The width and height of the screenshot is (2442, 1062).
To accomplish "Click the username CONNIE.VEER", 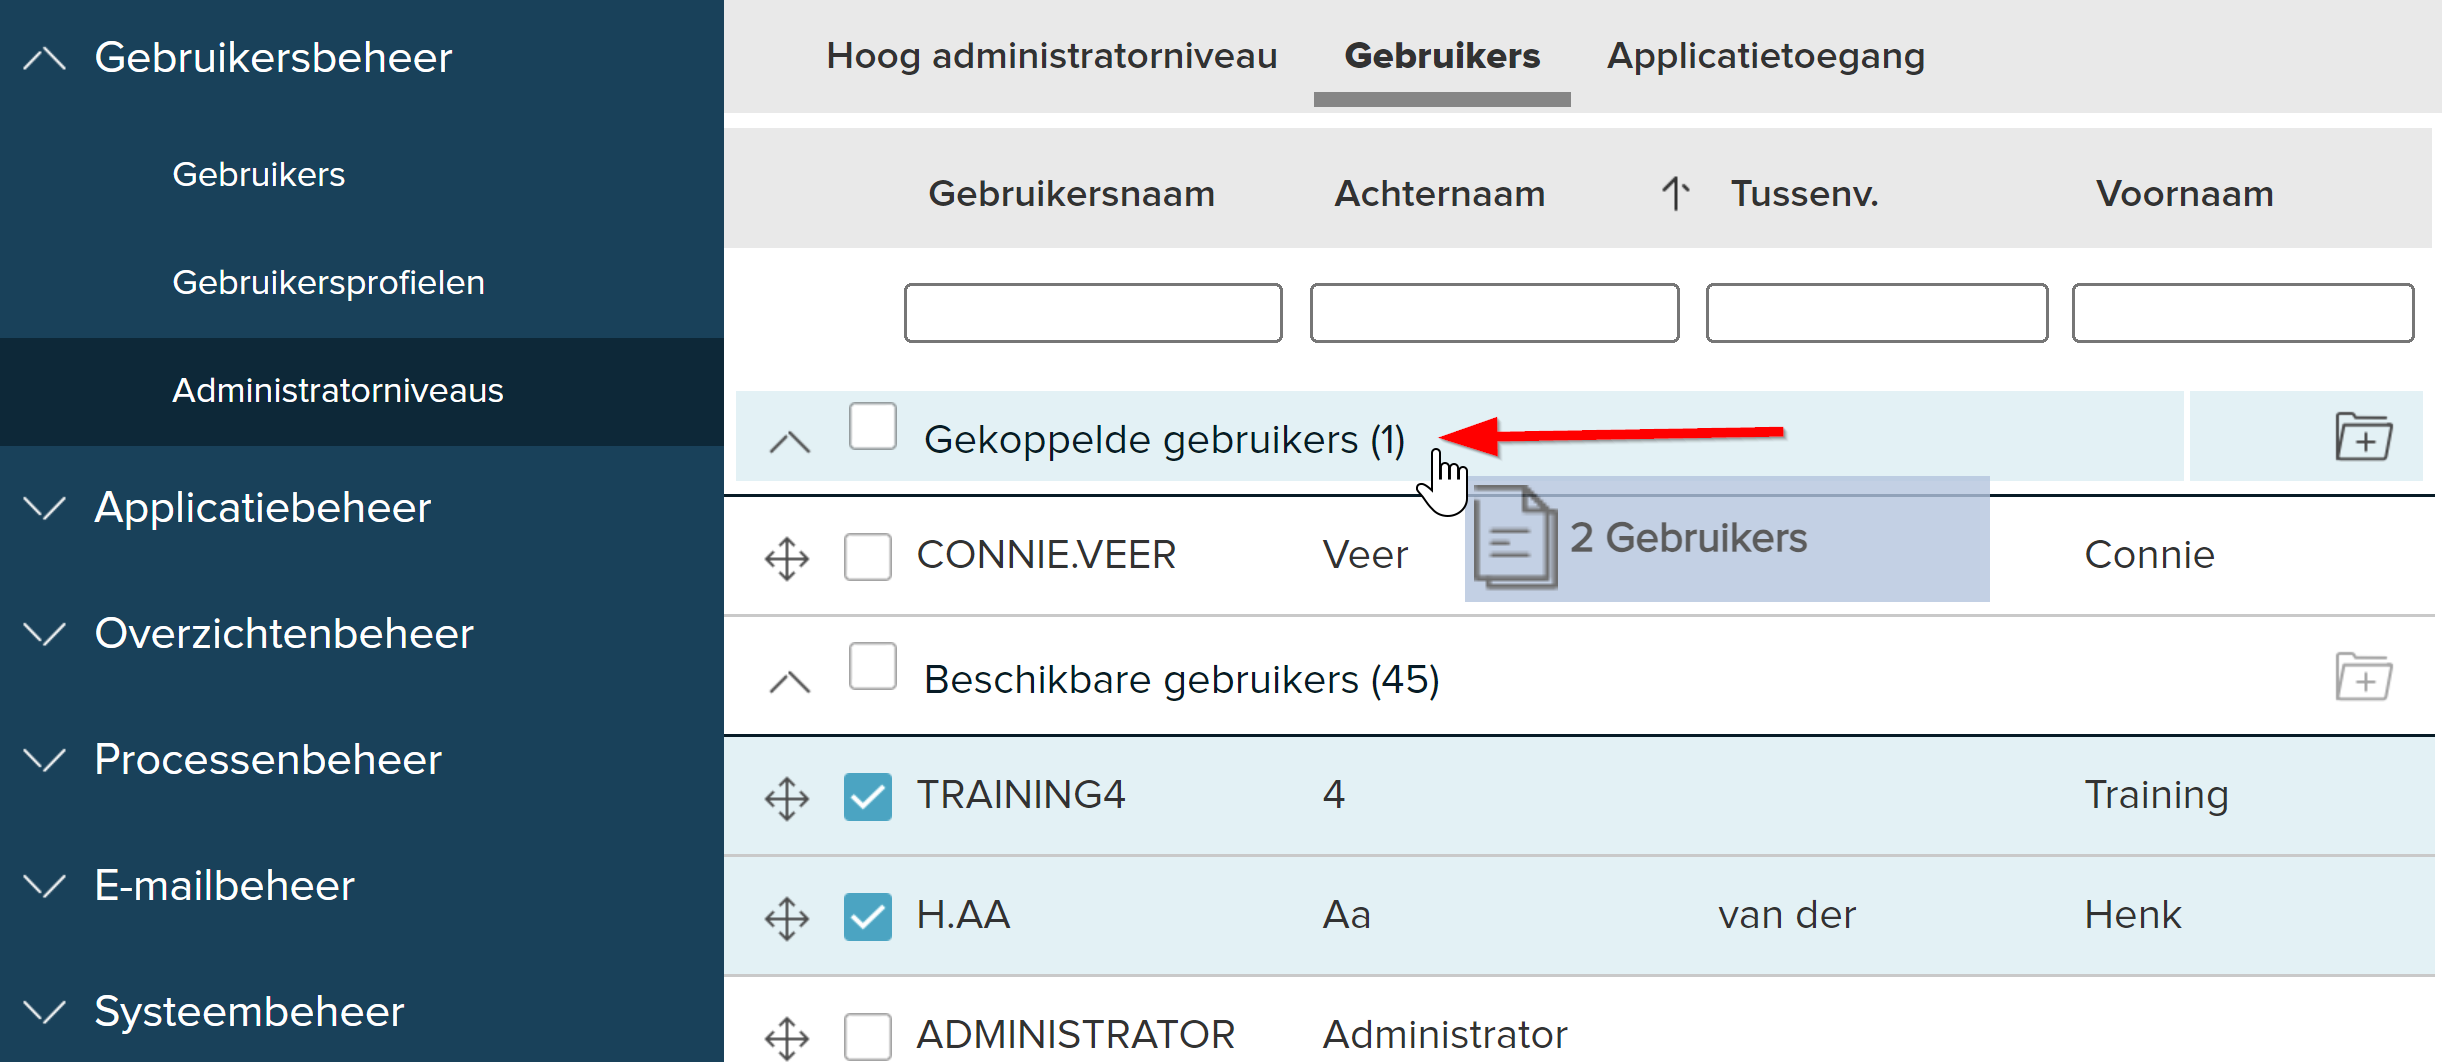I will click(x=1046, y=555).
